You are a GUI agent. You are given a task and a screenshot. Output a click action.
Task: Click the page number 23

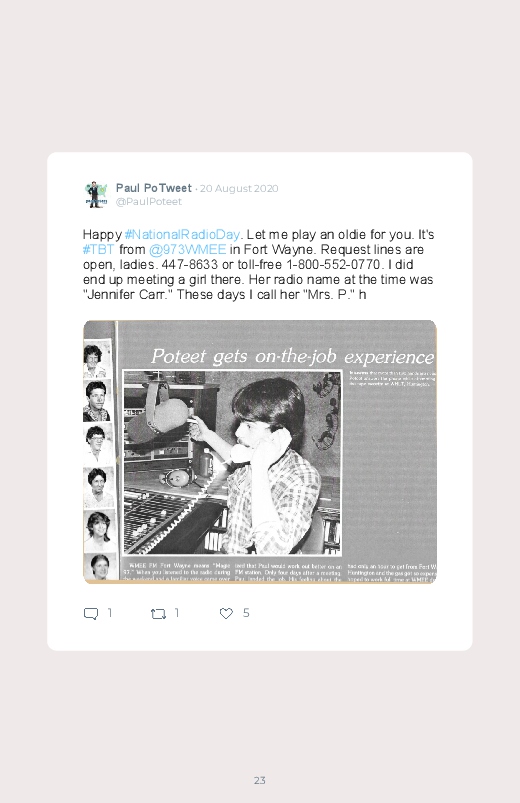click(260, 780)
